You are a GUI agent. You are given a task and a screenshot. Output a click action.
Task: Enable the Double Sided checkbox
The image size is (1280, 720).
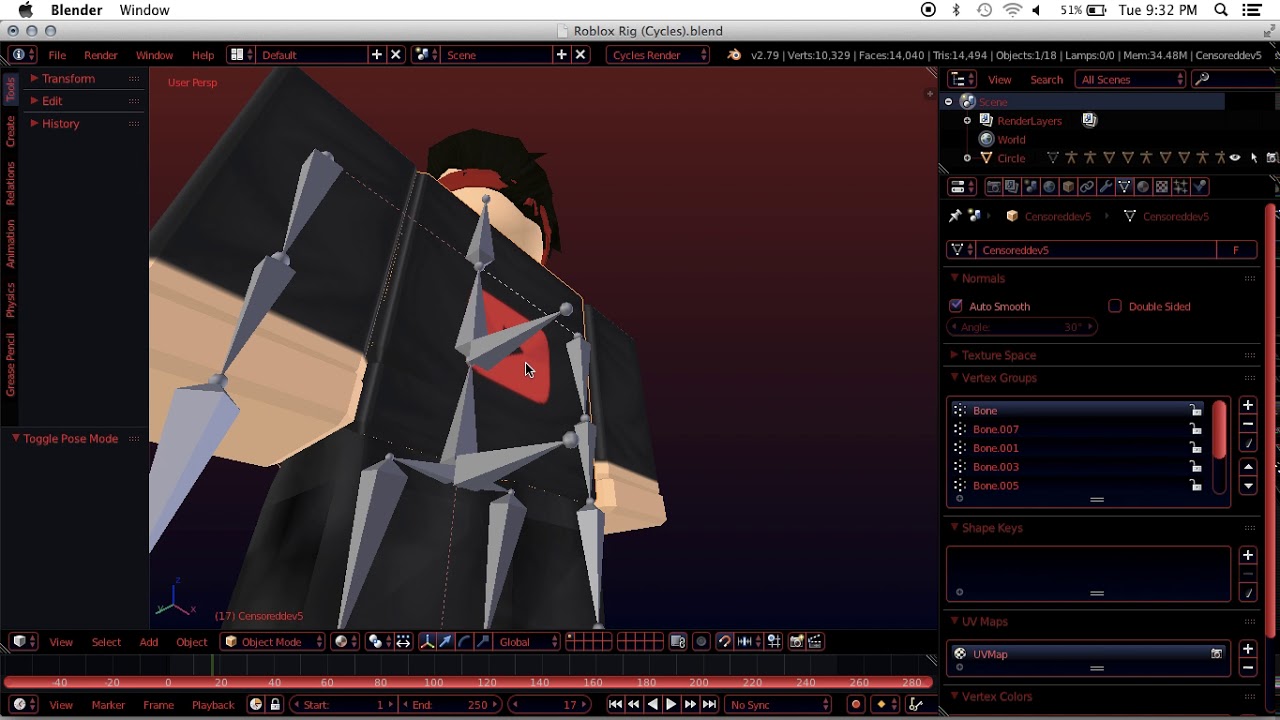tap(1115, 306)
